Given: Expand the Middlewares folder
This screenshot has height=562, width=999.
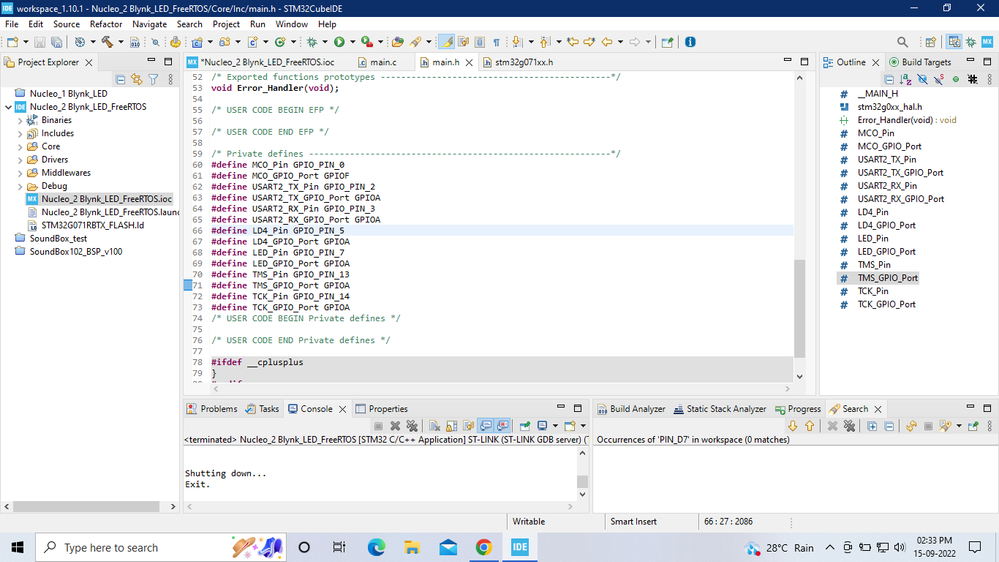Looking at the screenshot, I should [20, 173].
